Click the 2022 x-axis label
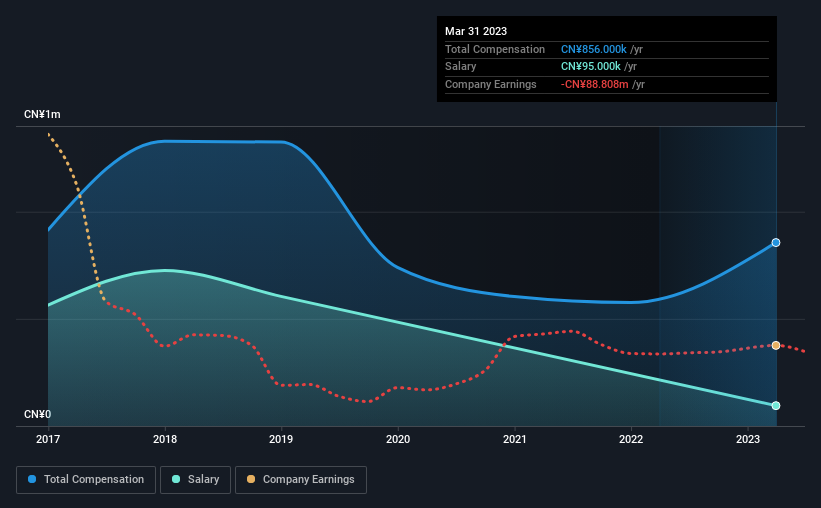821x508 pixels. [x=631, y=439]
